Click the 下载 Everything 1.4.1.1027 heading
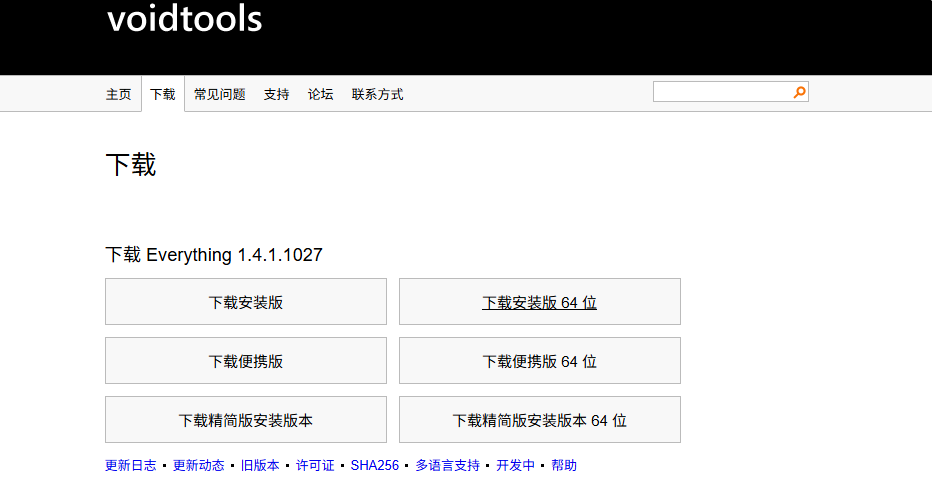 pos(214,255)
